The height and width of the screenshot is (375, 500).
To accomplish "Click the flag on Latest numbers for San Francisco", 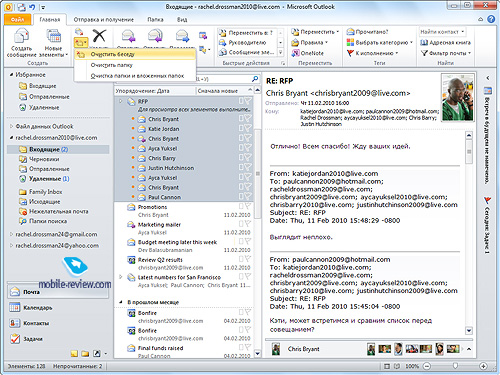I will [x=248, y=276].
